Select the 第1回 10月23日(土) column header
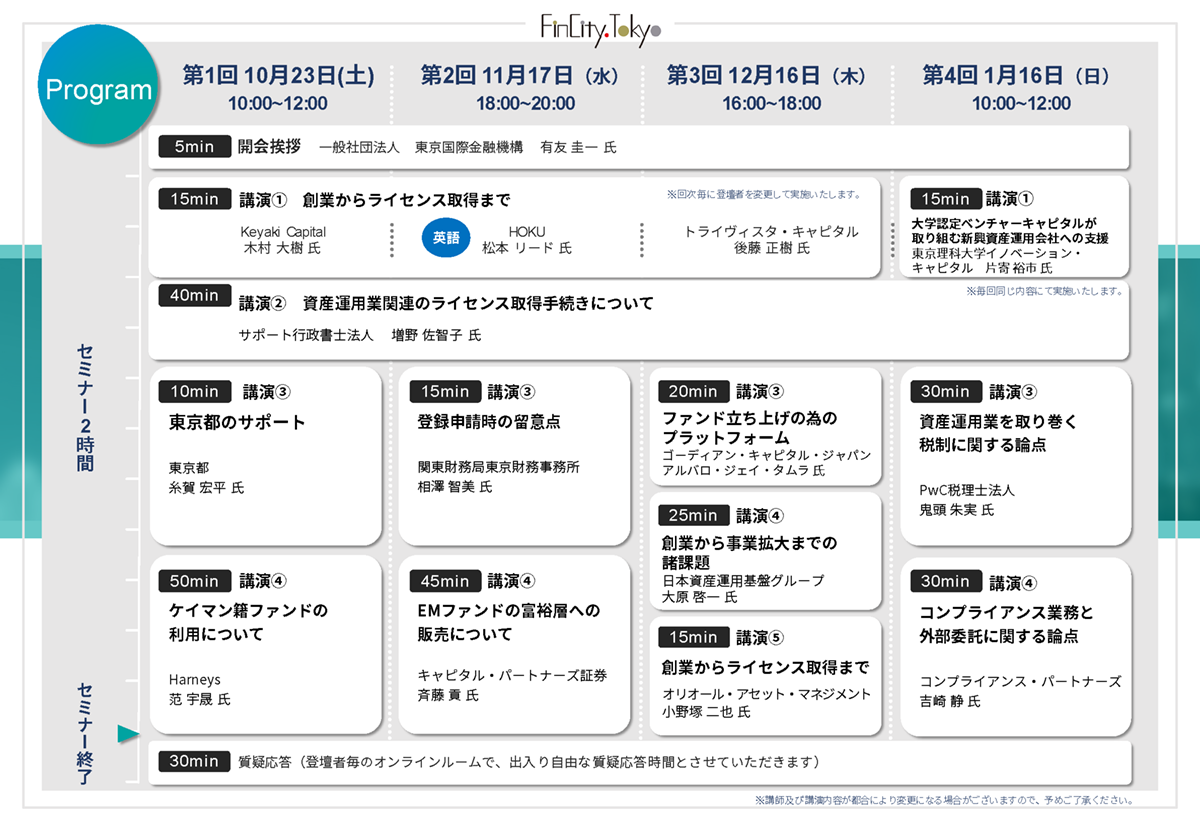Screen dimensions: 1200x831 [278, 76]
